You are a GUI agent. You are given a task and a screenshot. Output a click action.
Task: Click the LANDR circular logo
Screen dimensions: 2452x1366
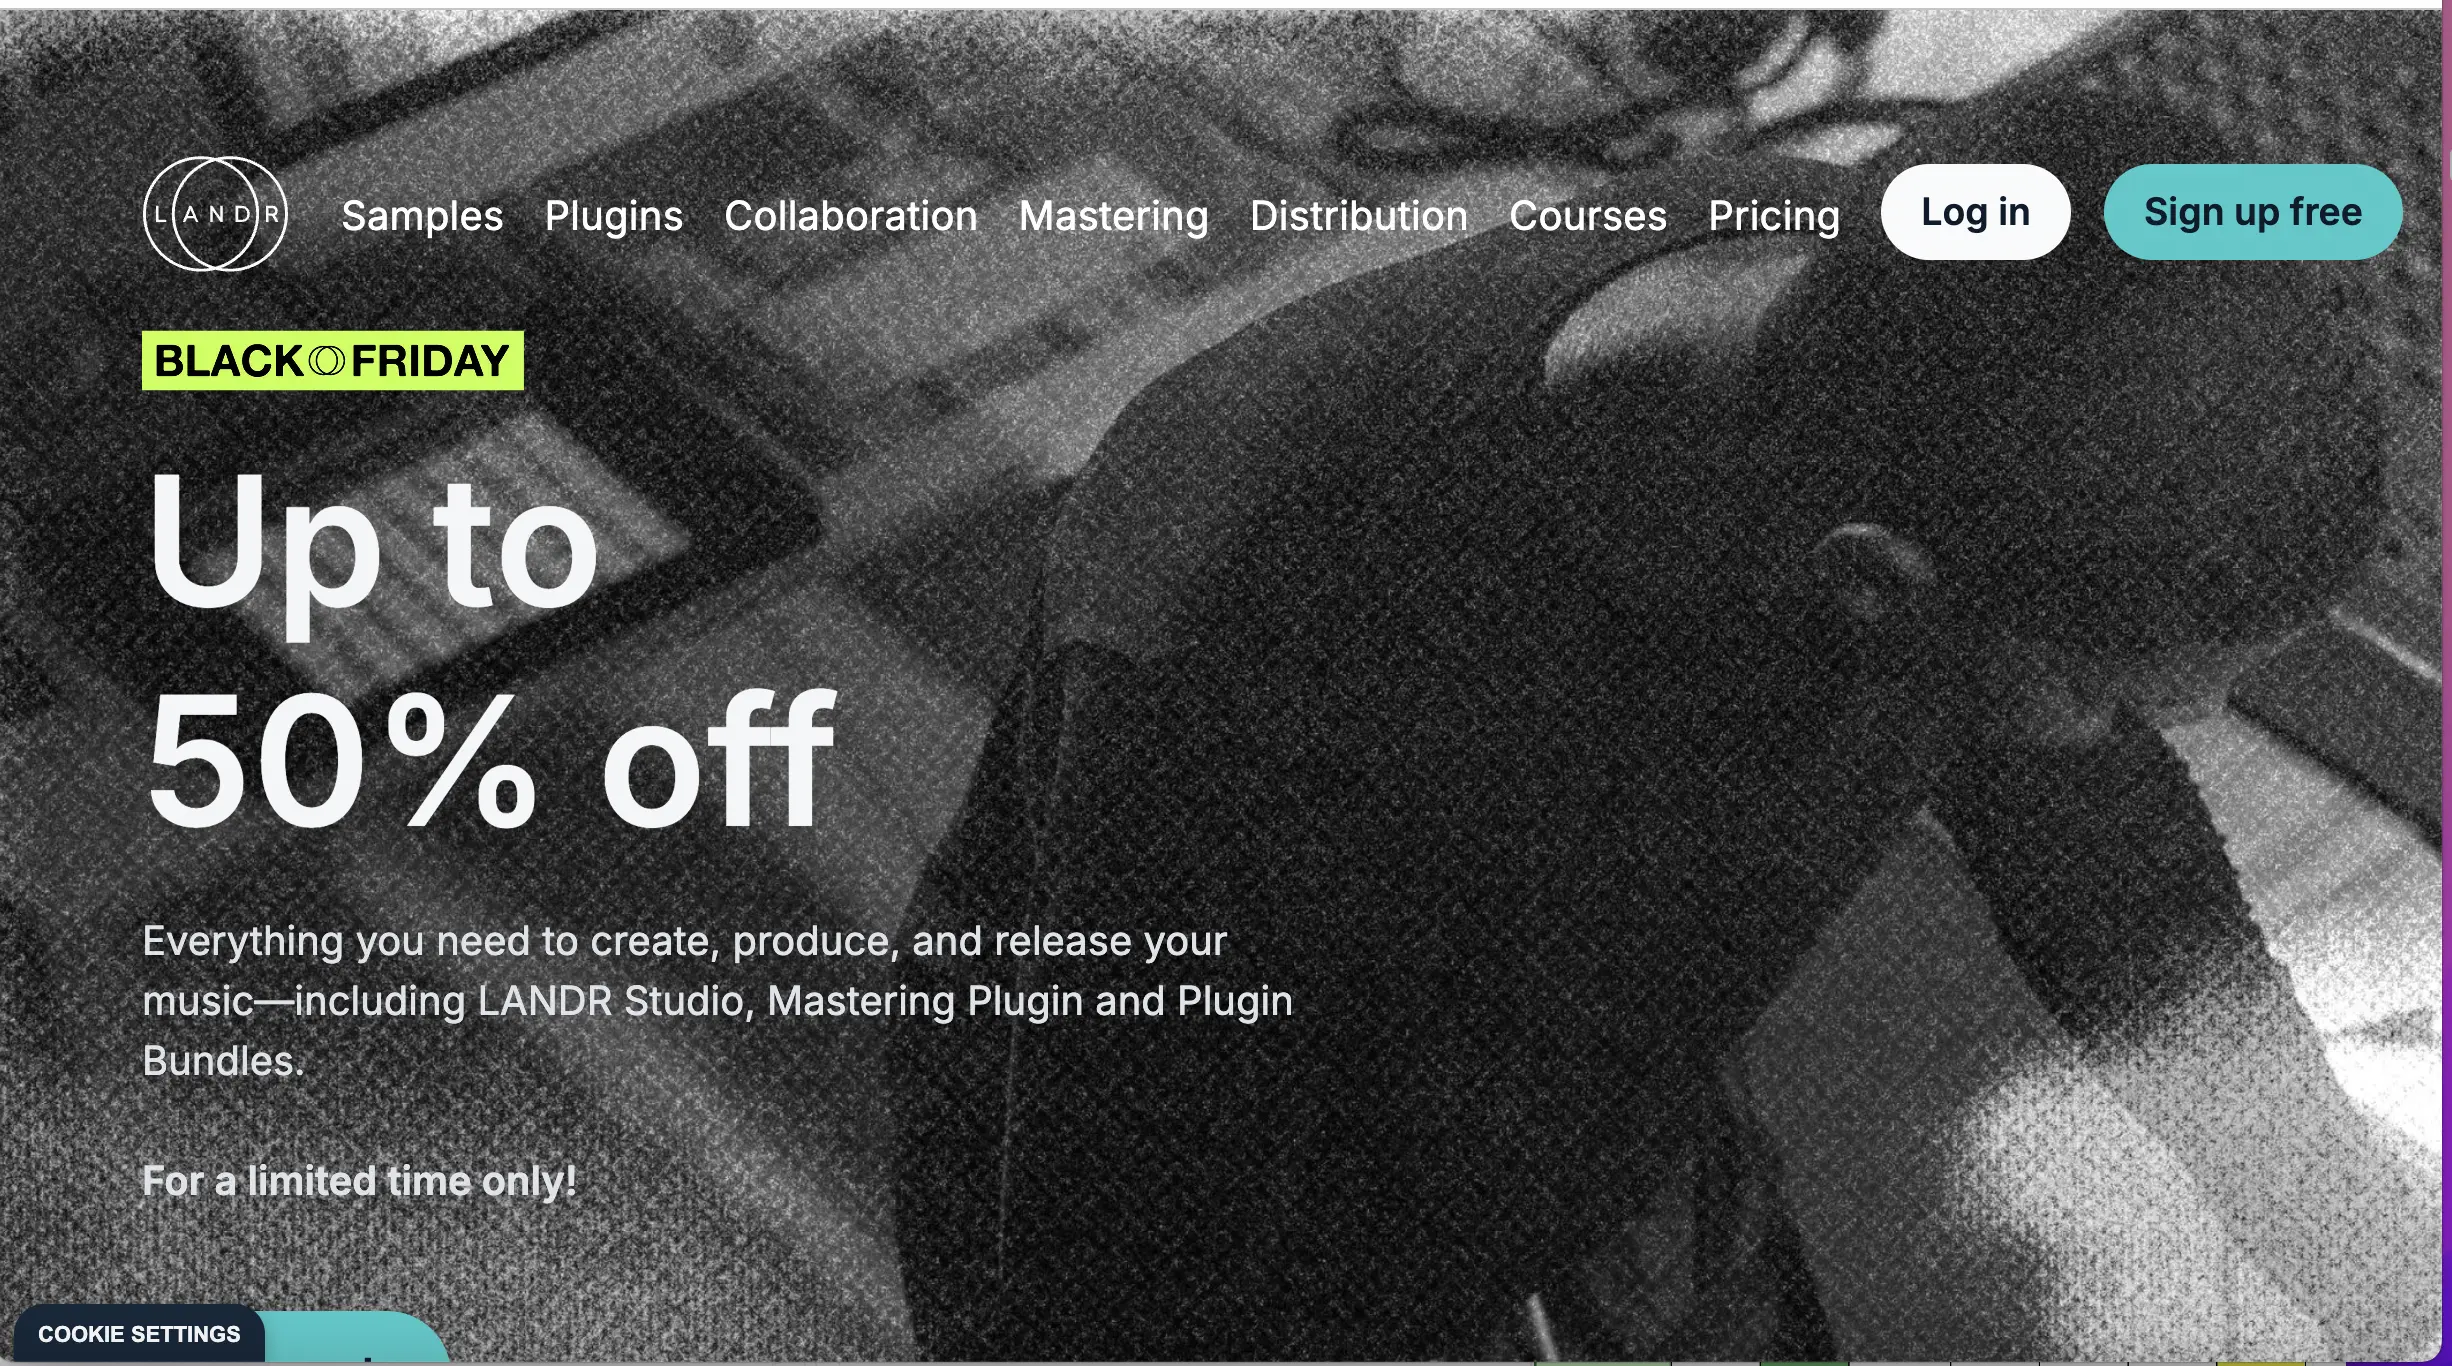pos(215,213)
